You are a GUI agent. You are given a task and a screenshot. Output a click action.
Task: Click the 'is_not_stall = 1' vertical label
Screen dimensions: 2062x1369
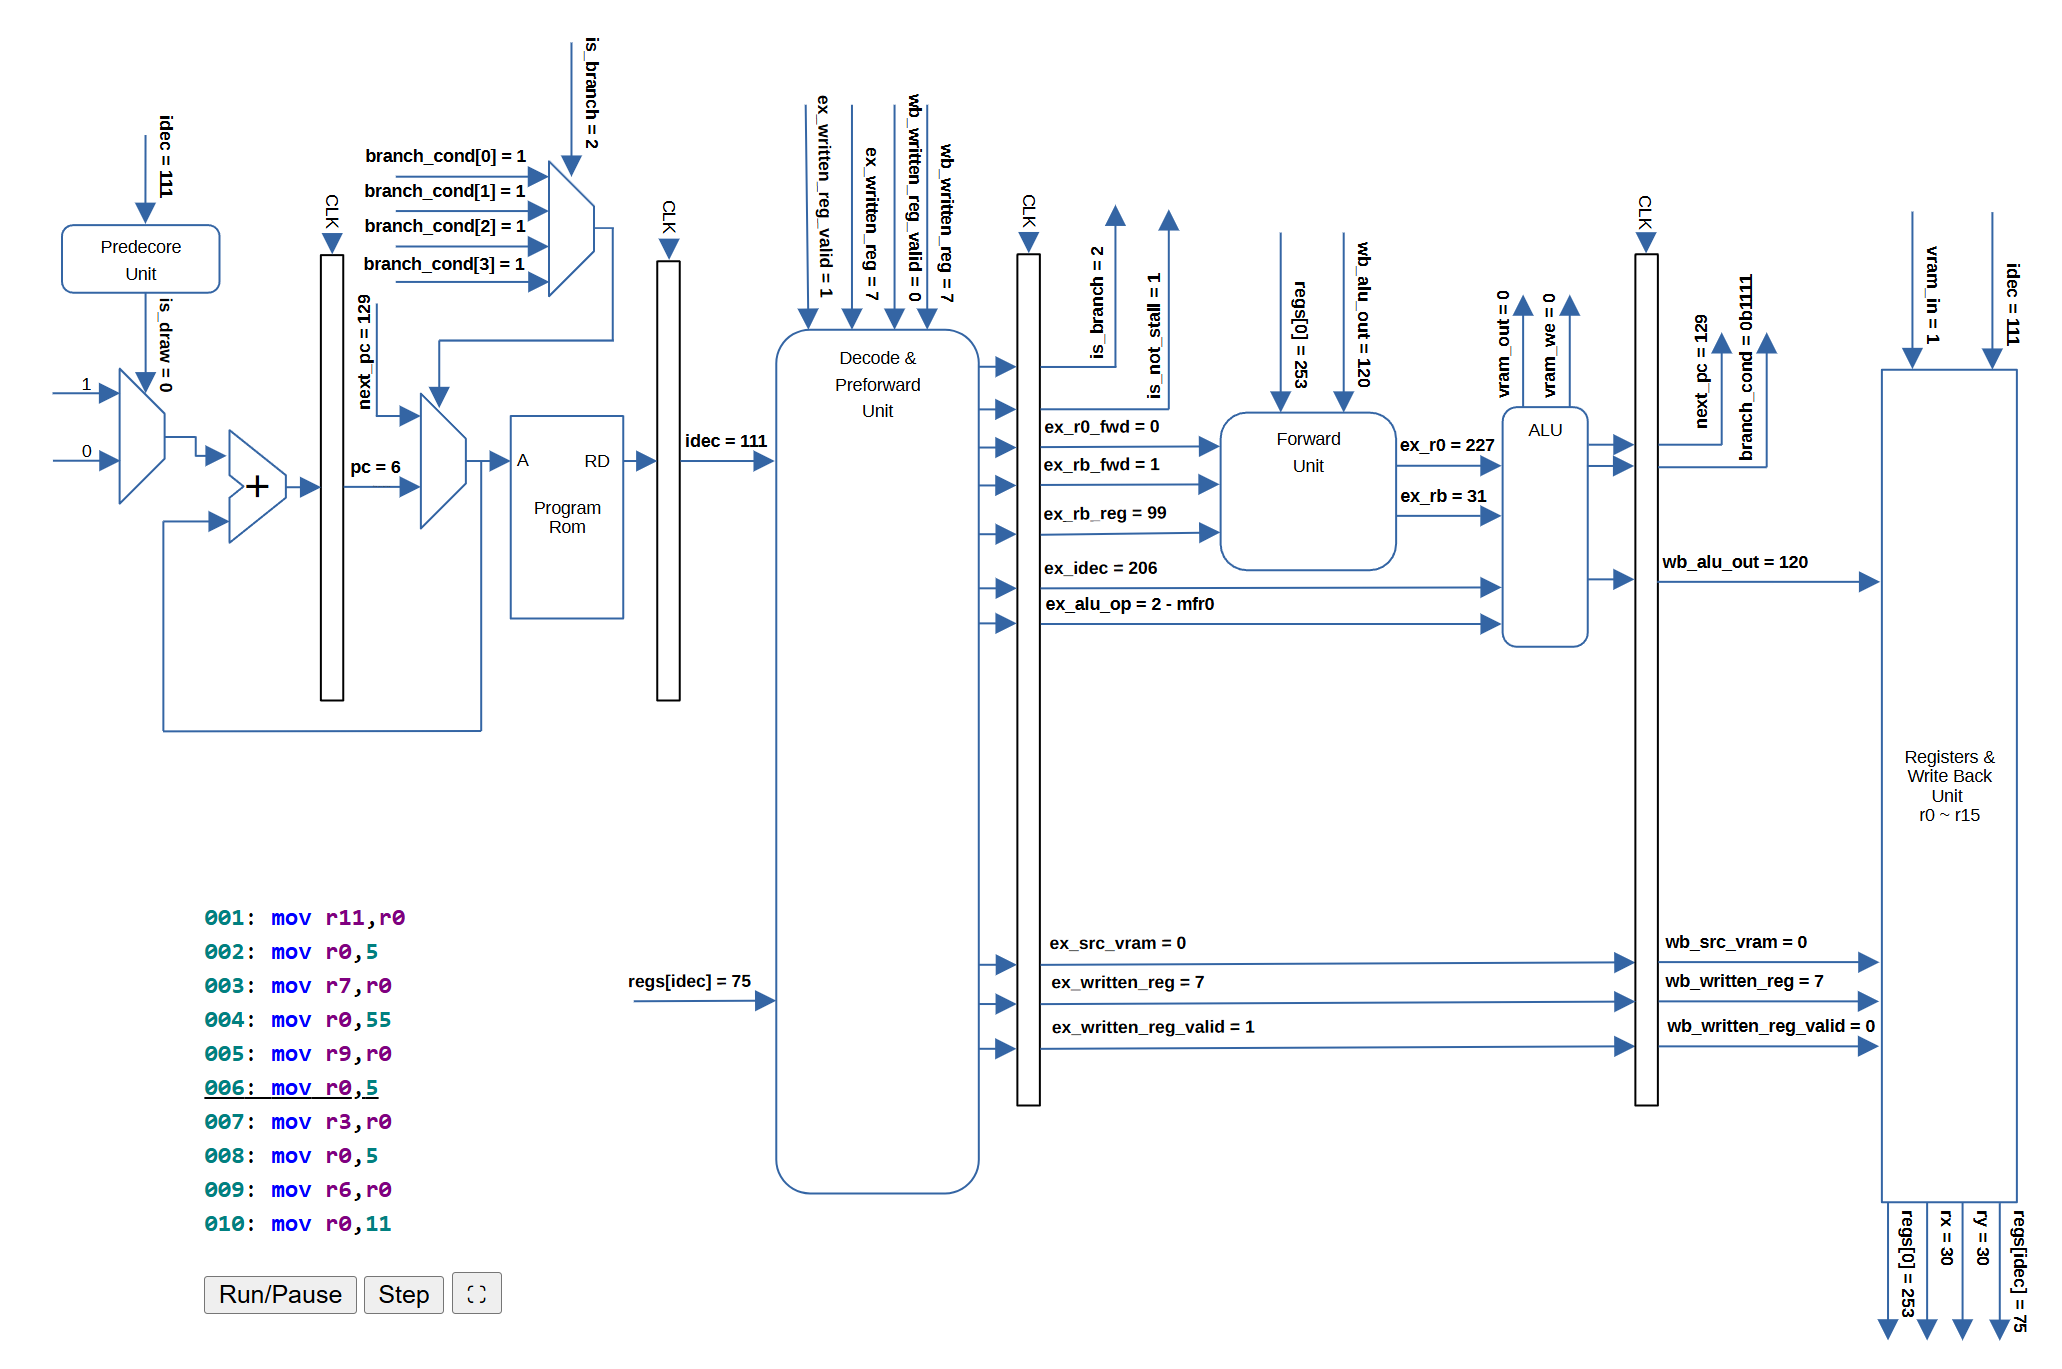pos(1154,336)
